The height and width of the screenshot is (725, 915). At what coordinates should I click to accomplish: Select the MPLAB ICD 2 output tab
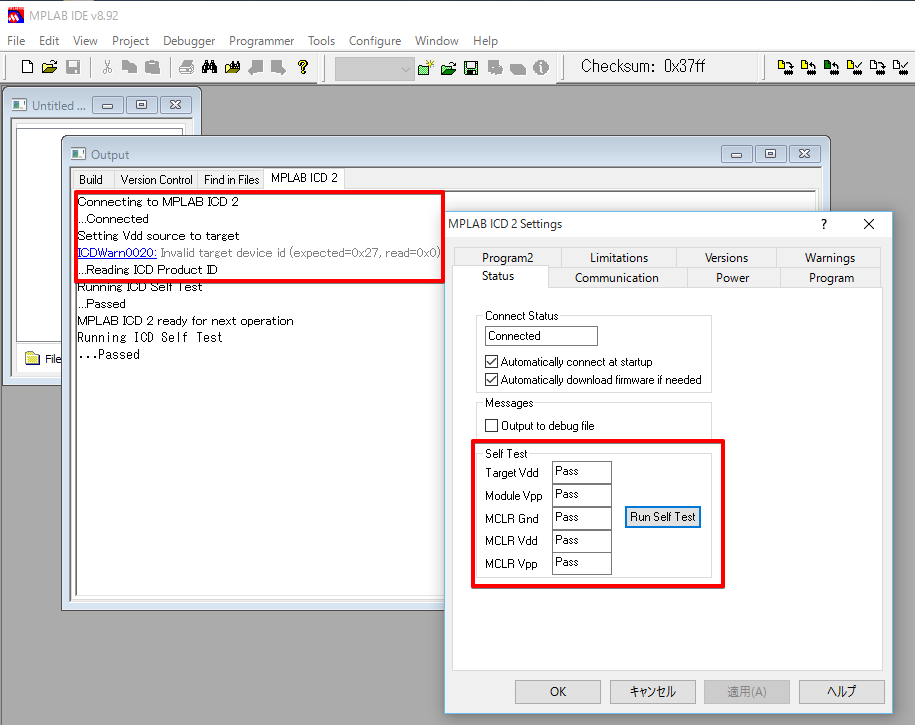(x=304, y=178)
